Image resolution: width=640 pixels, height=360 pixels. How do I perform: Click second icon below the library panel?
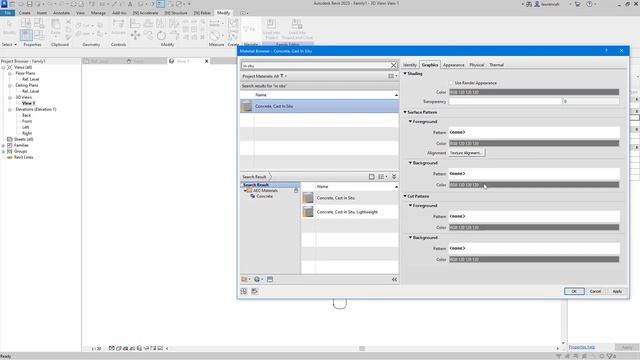point(255,291)
